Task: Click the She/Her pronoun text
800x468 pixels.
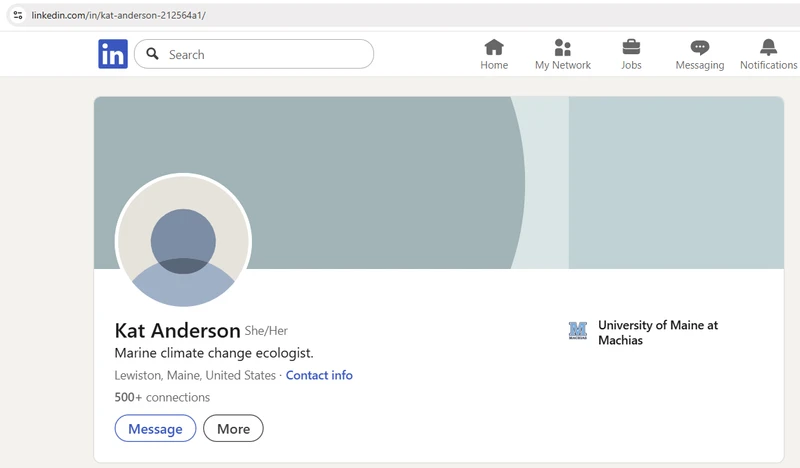Action: [266, 331]
